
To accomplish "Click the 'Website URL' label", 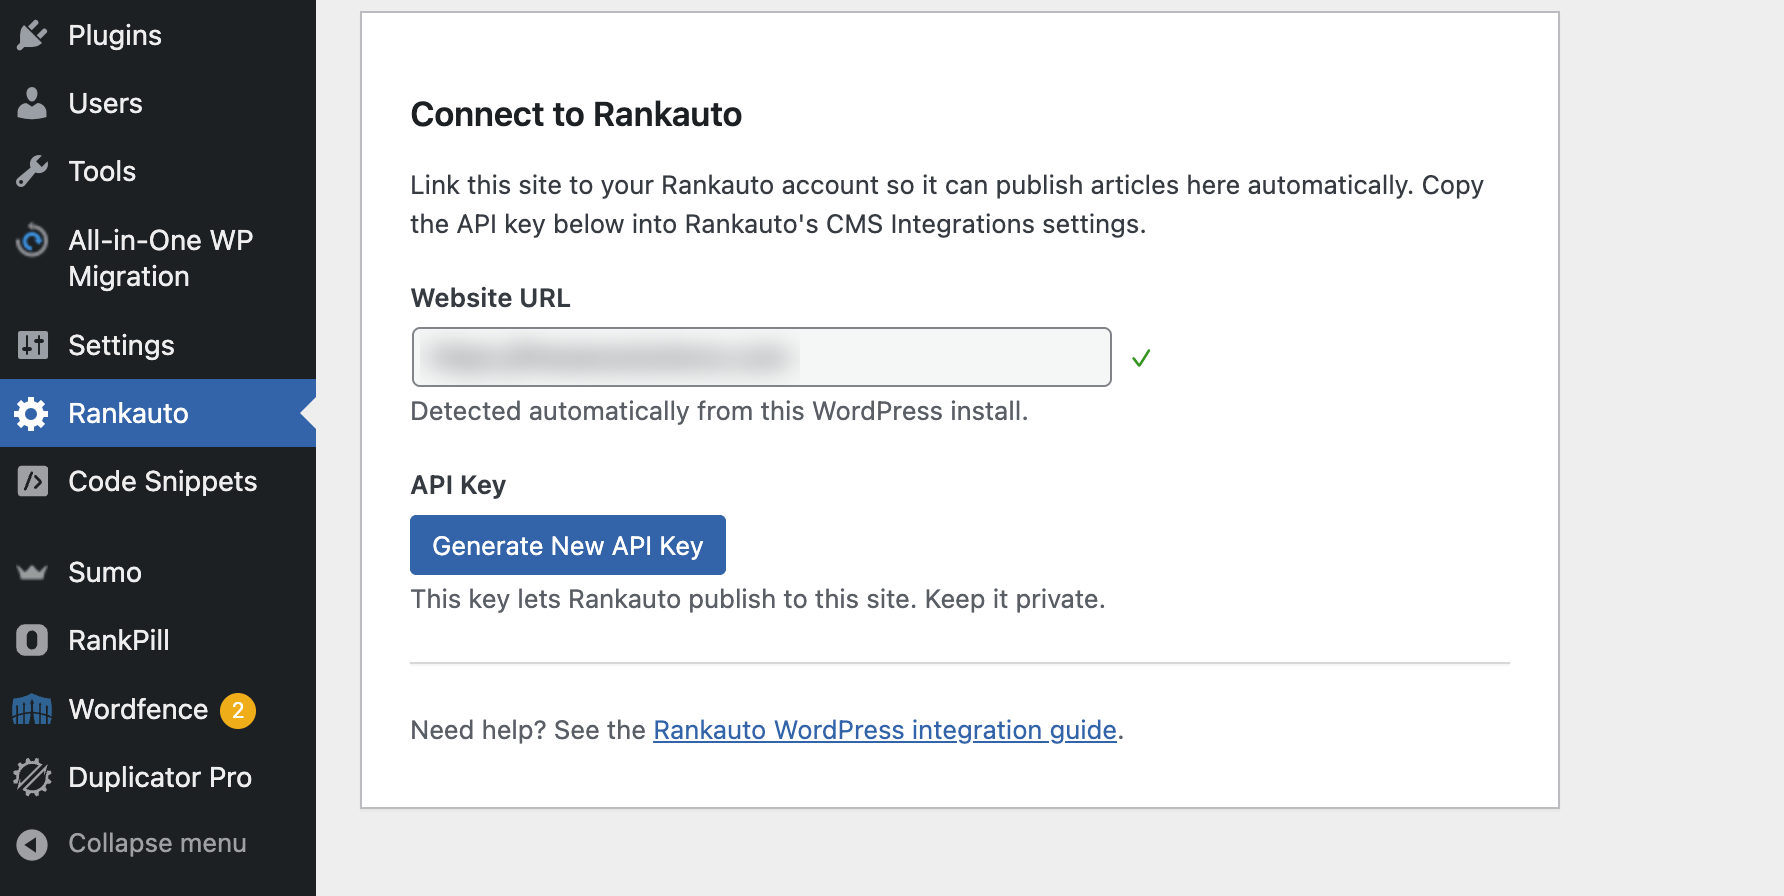I will coord(490,298).
